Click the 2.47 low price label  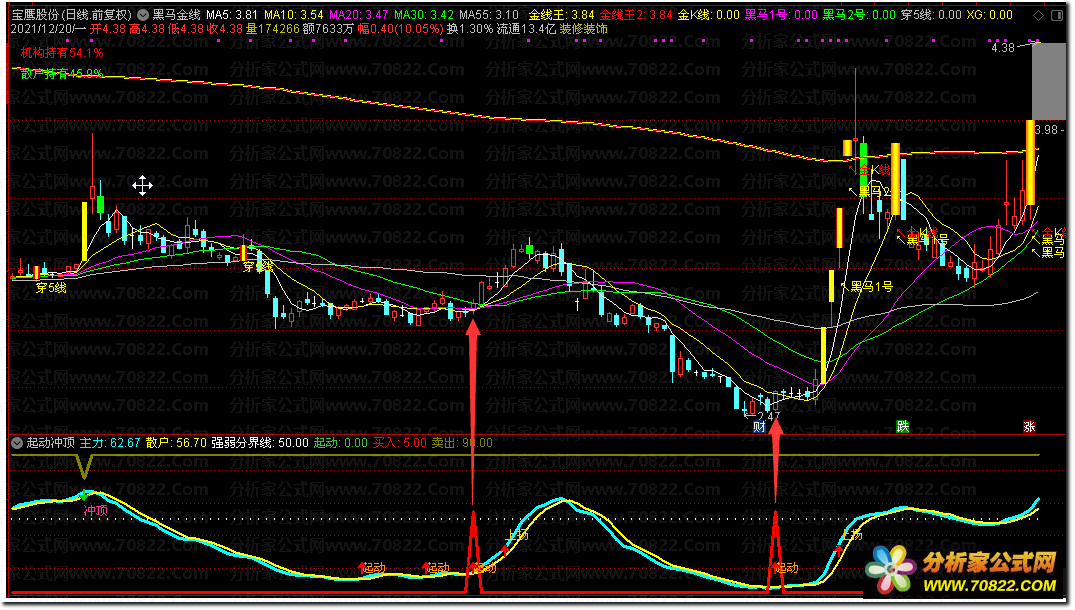768,416
